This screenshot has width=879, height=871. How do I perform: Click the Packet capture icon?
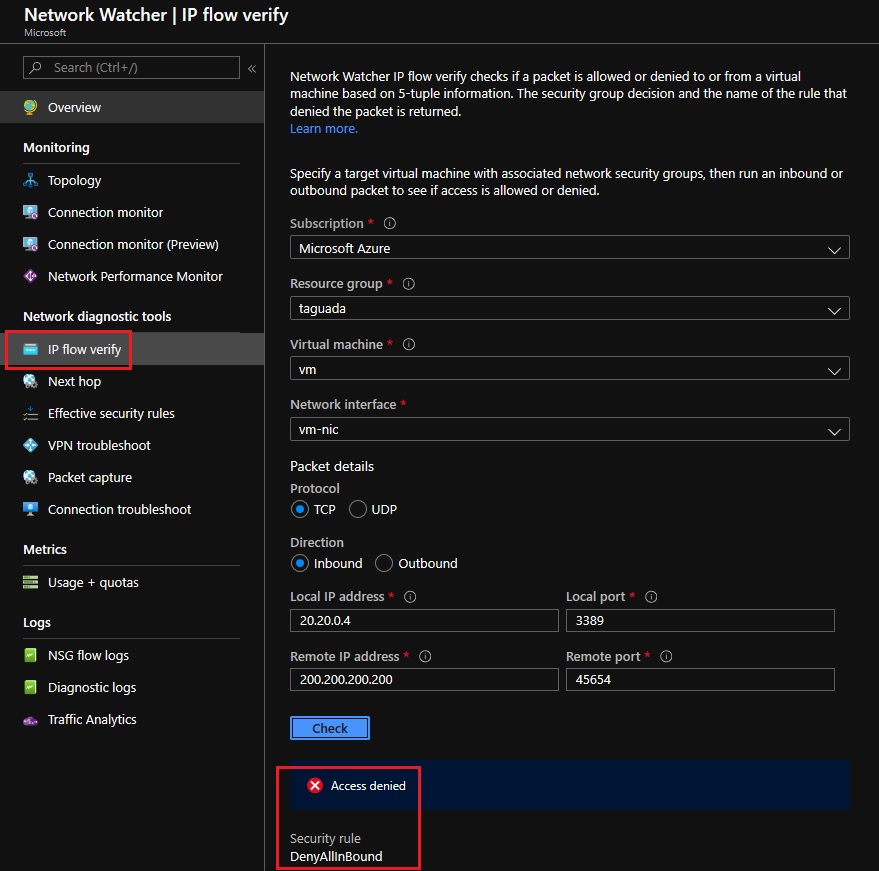tap(30, 478)
